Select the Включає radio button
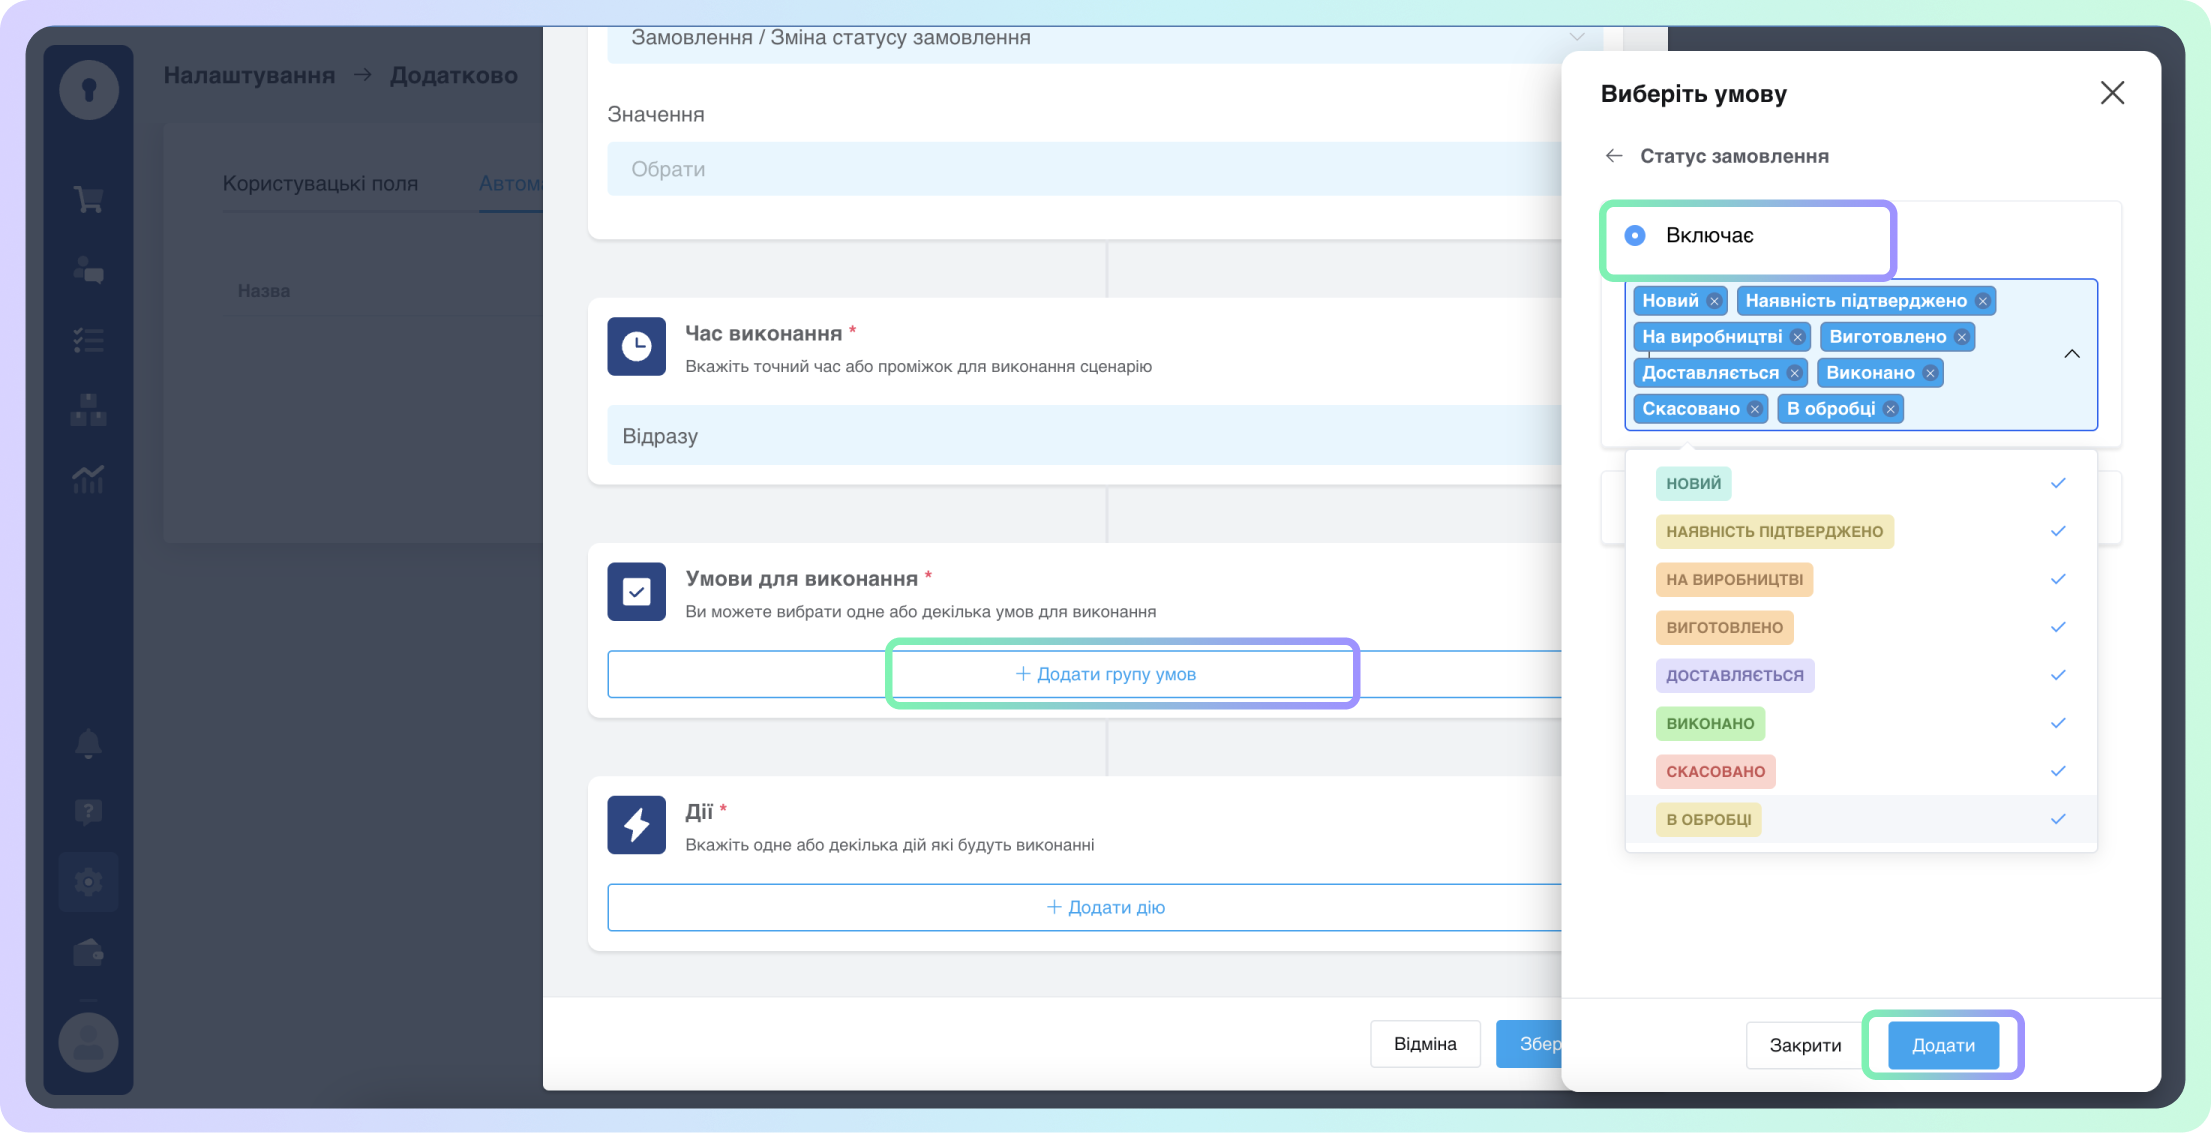Screen dimensions: 2211x1133 [x=1635, y=236]
